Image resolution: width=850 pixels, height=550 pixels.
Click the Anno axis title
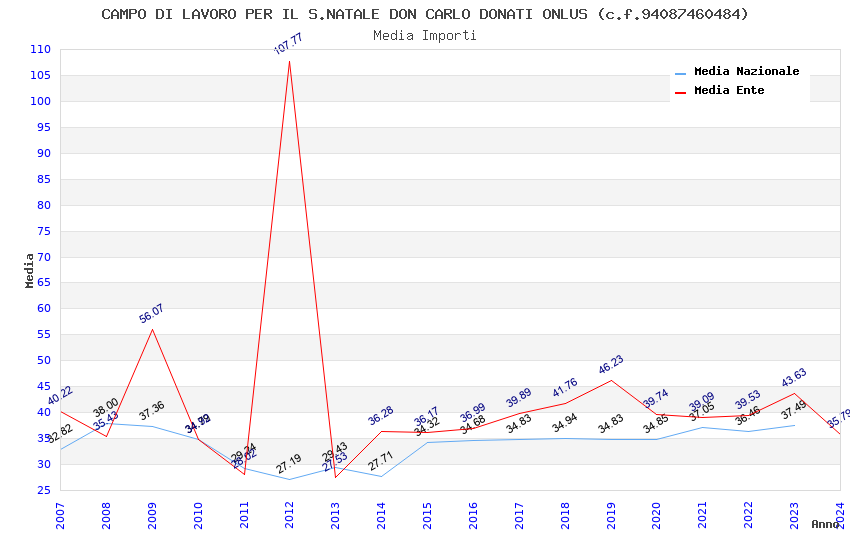[x=825, y=524]
